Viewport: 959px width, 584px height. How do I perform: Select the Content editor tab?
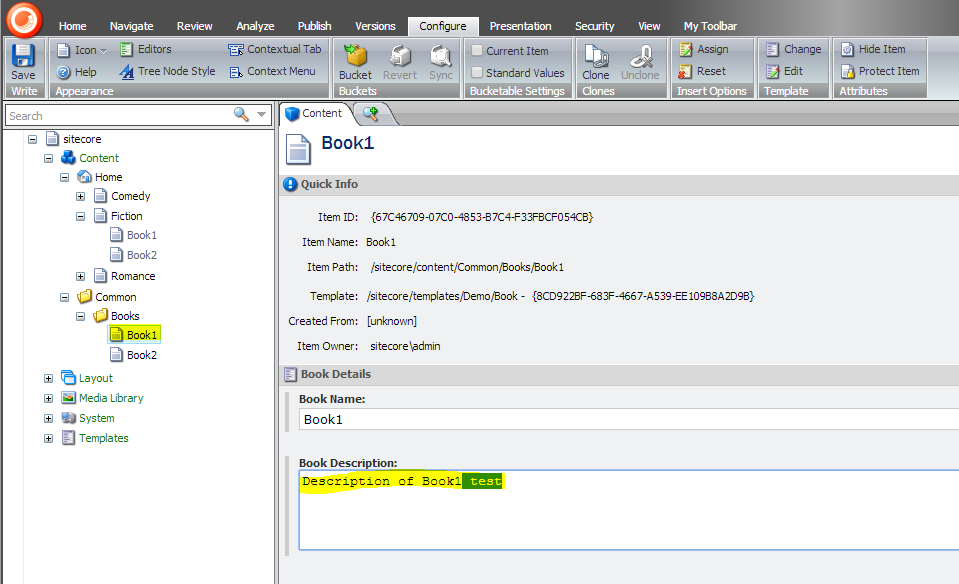click(x=314, y=113)
